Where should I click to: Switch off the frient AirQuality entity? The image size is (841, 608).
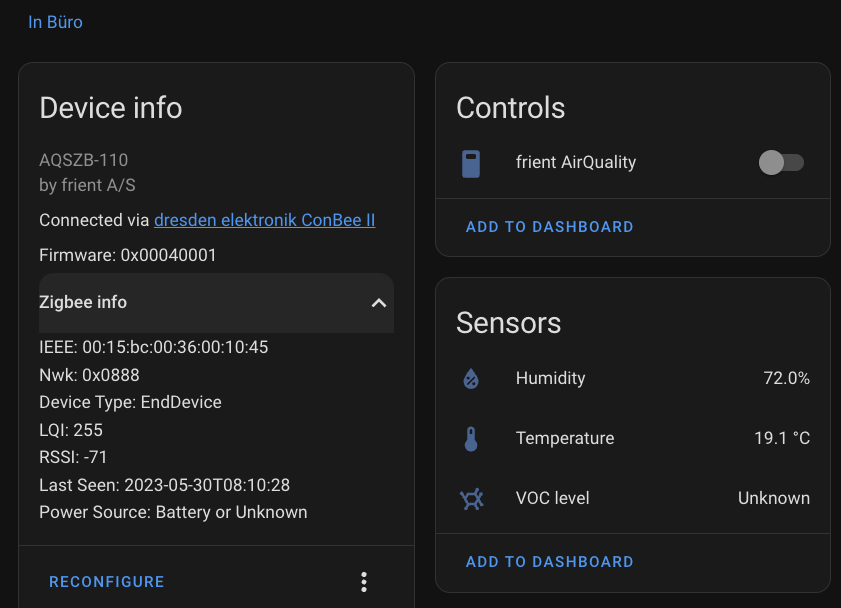click(x=780, y=162)
